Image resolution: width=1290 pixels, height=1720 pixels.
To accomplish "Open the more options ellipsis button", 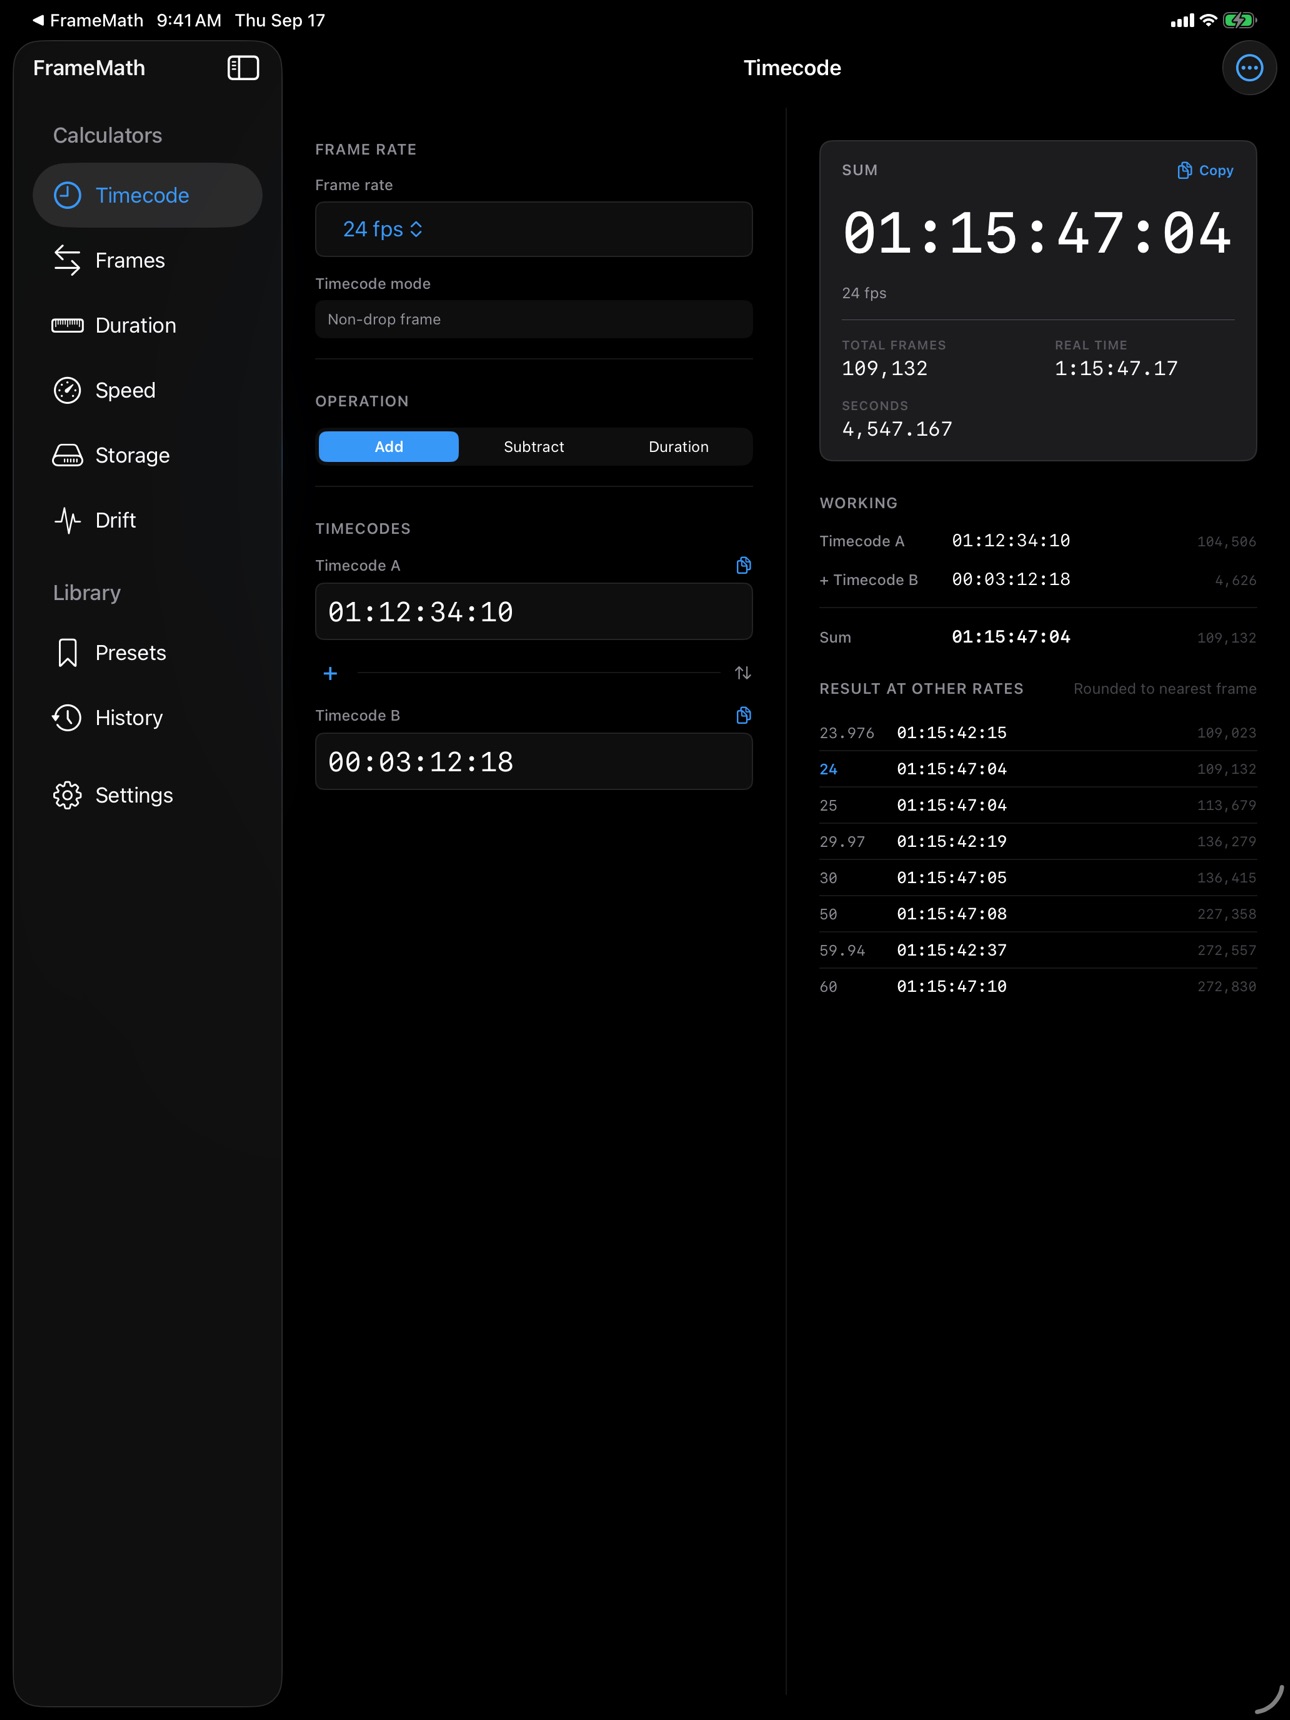I will [1249, 68].
